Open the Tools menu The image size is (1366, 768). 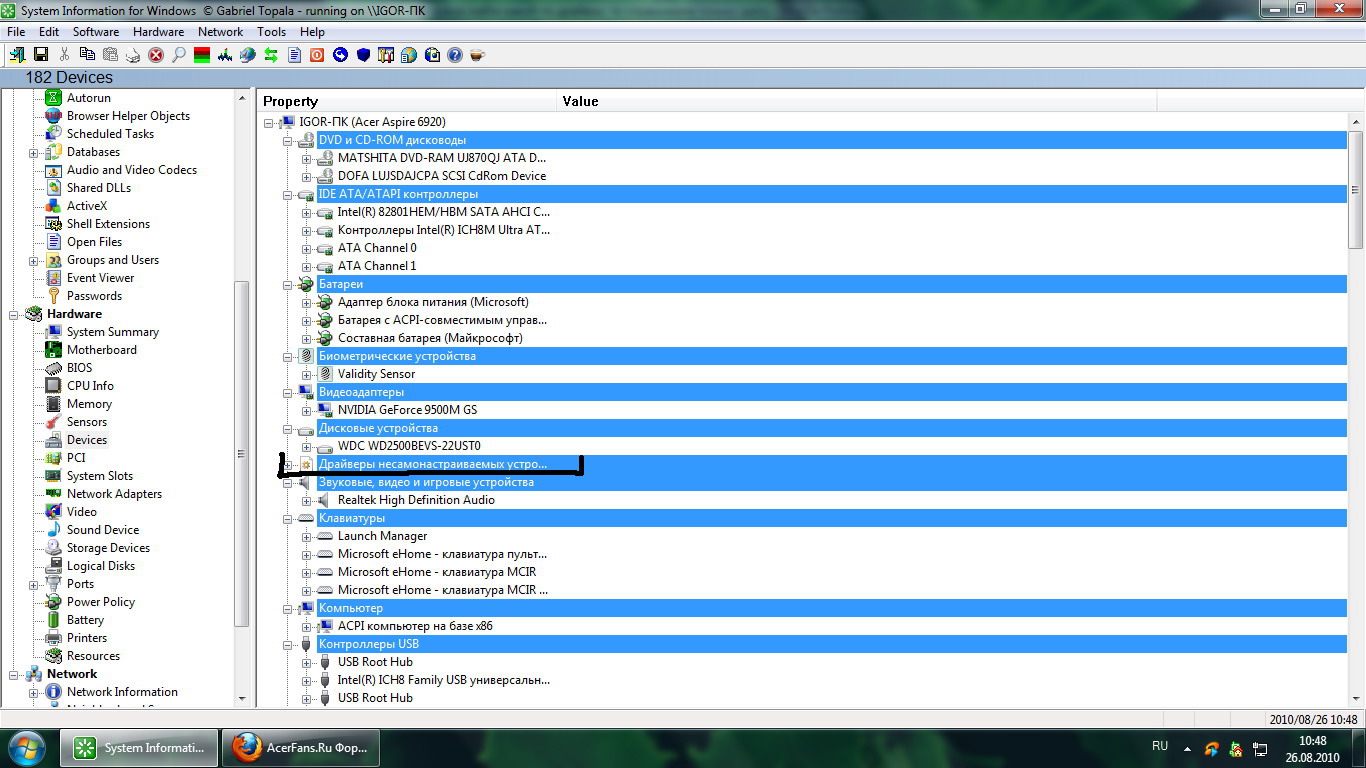pos(271,32)
